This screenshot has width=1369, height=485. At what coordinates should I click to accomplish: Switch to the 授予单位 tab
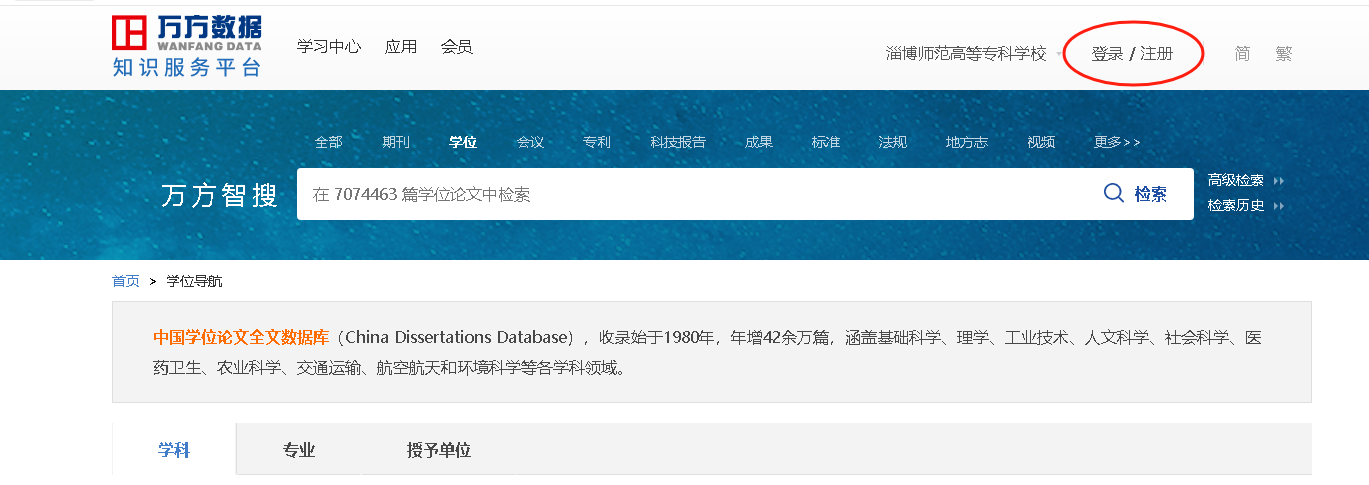pos(439,450)
